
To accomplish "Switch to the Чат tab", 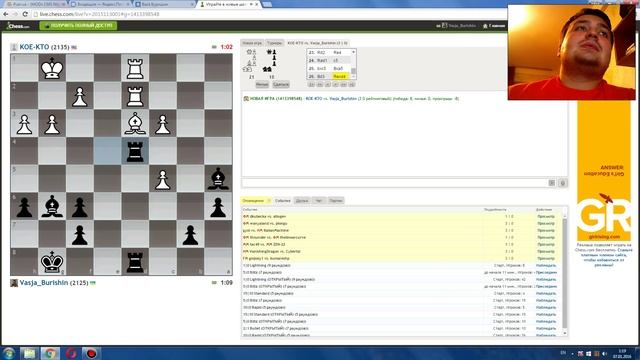I will point(319,200).
